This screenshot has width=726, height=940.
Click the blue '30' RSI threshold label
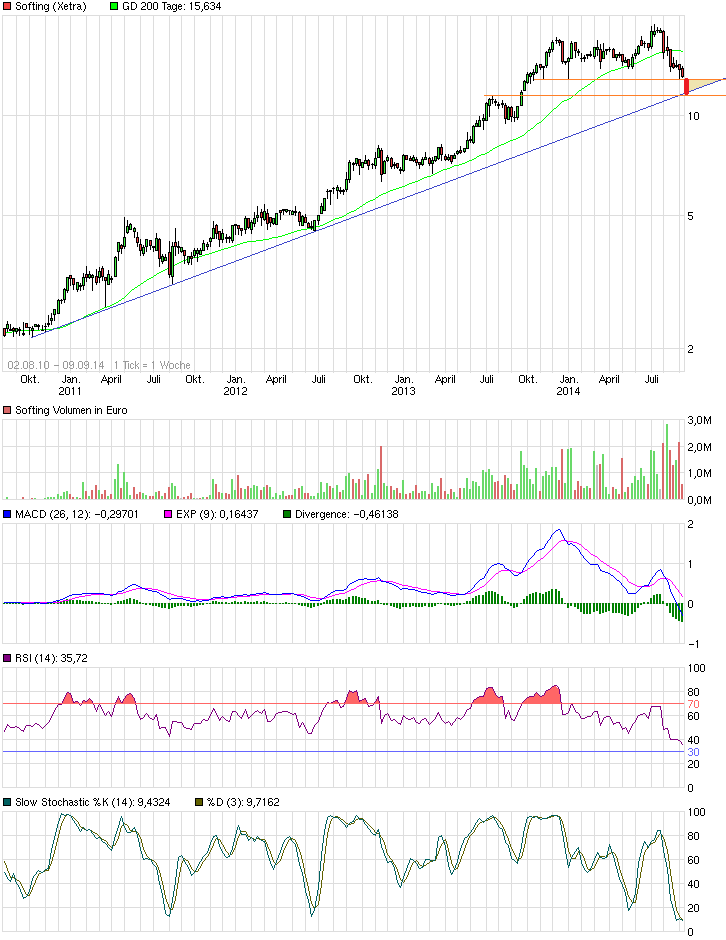point(694,752)
